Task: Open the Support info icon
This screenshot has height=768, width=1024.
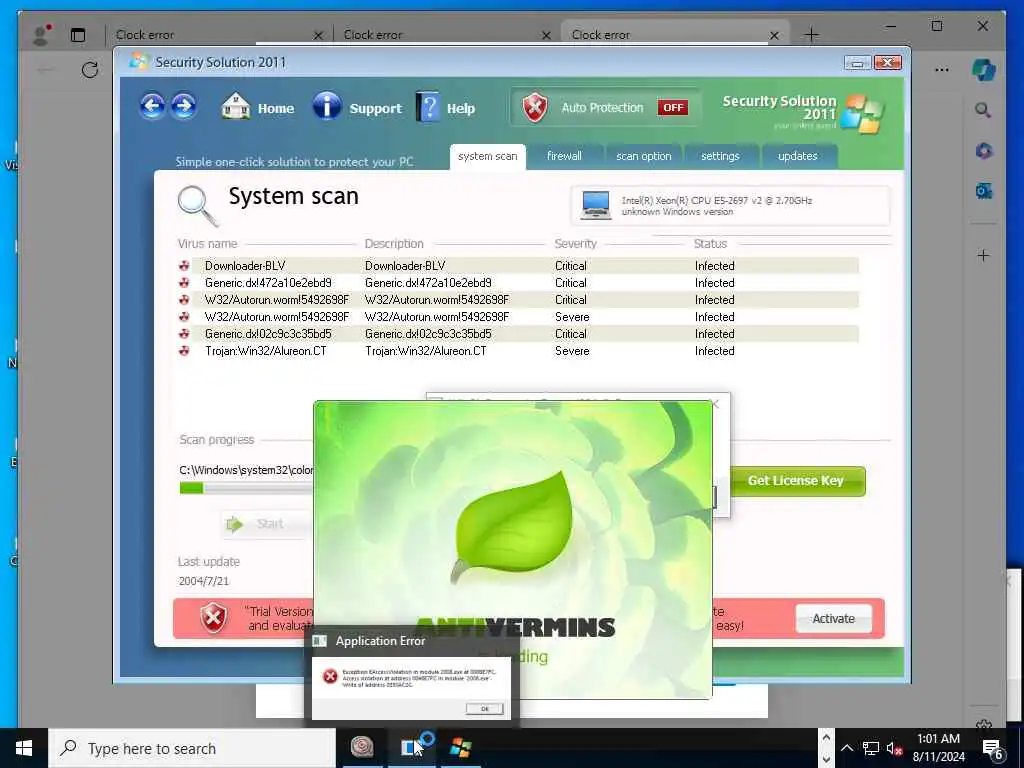Action: [x=327, y=106]
